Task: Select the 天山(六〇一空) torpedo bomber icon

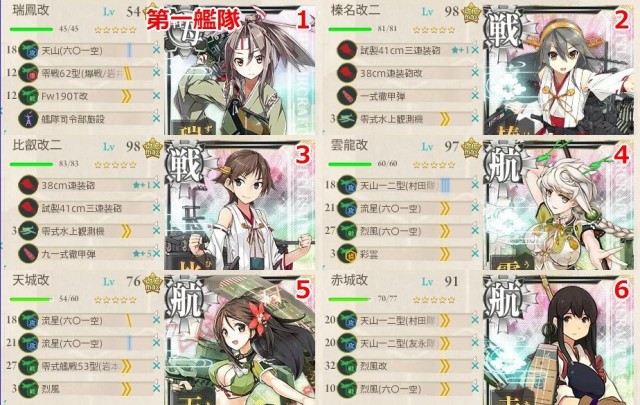Action: pos(29,50)
